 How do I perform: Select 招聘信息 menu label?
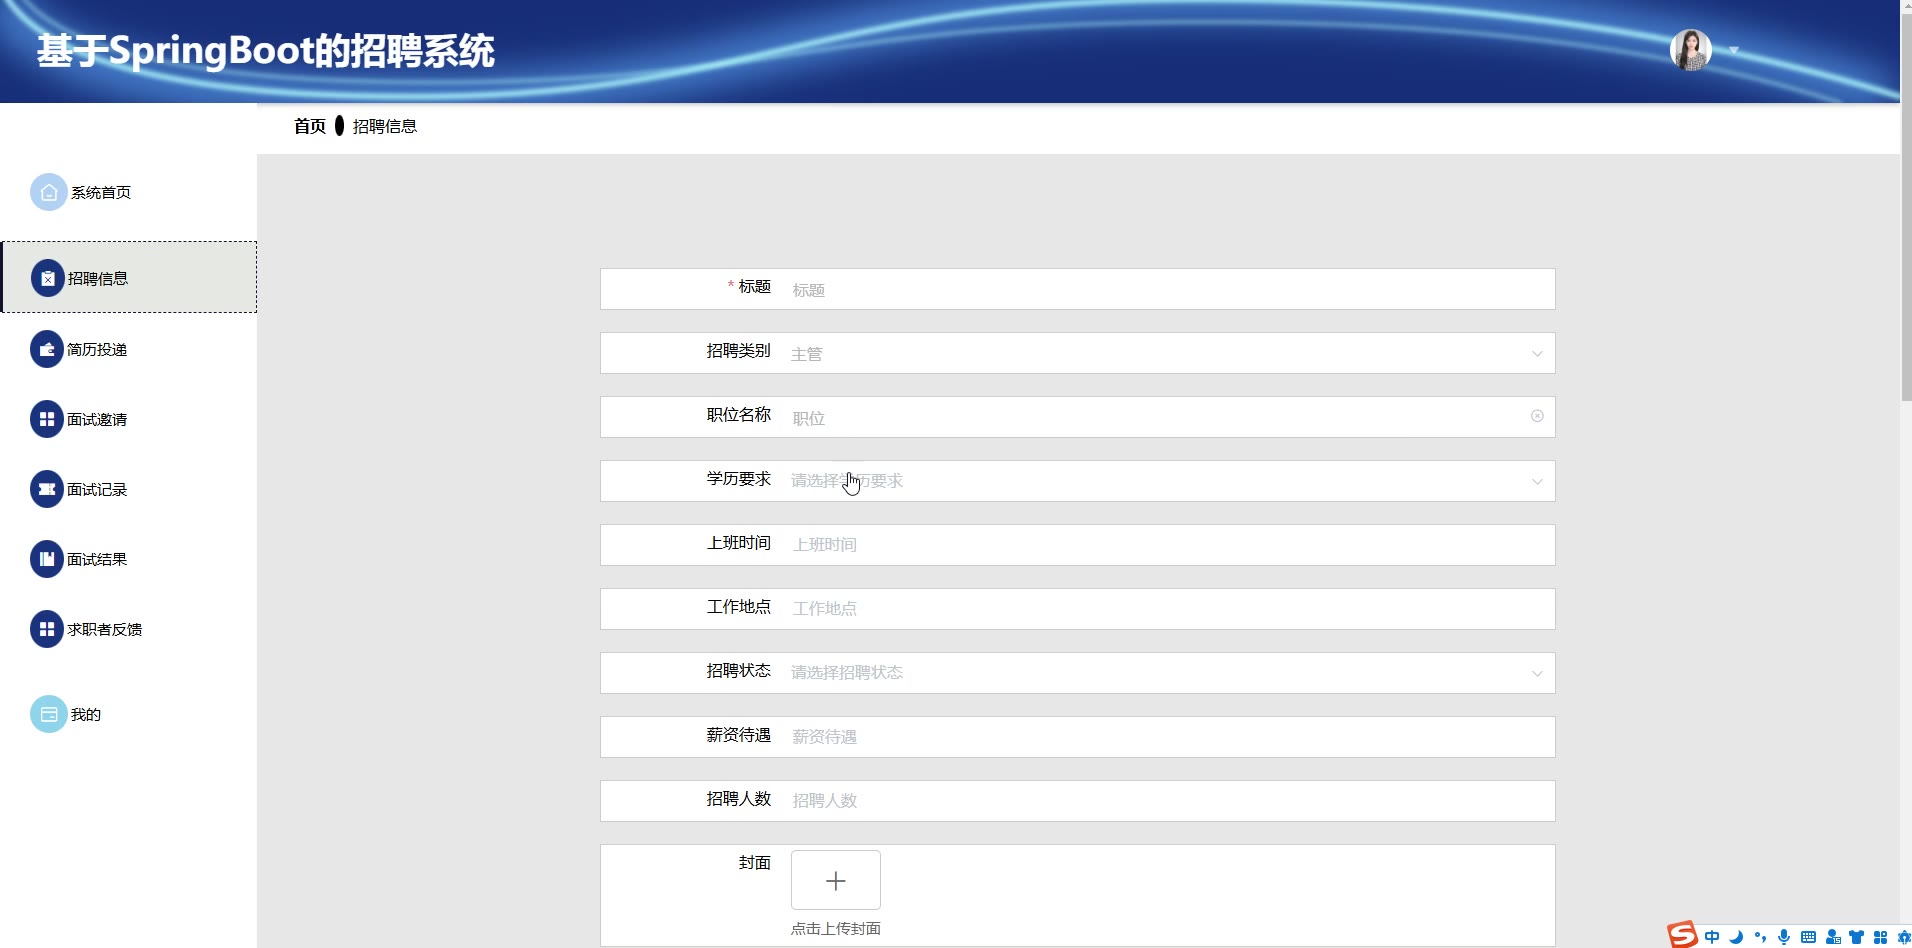coord(98,278)
